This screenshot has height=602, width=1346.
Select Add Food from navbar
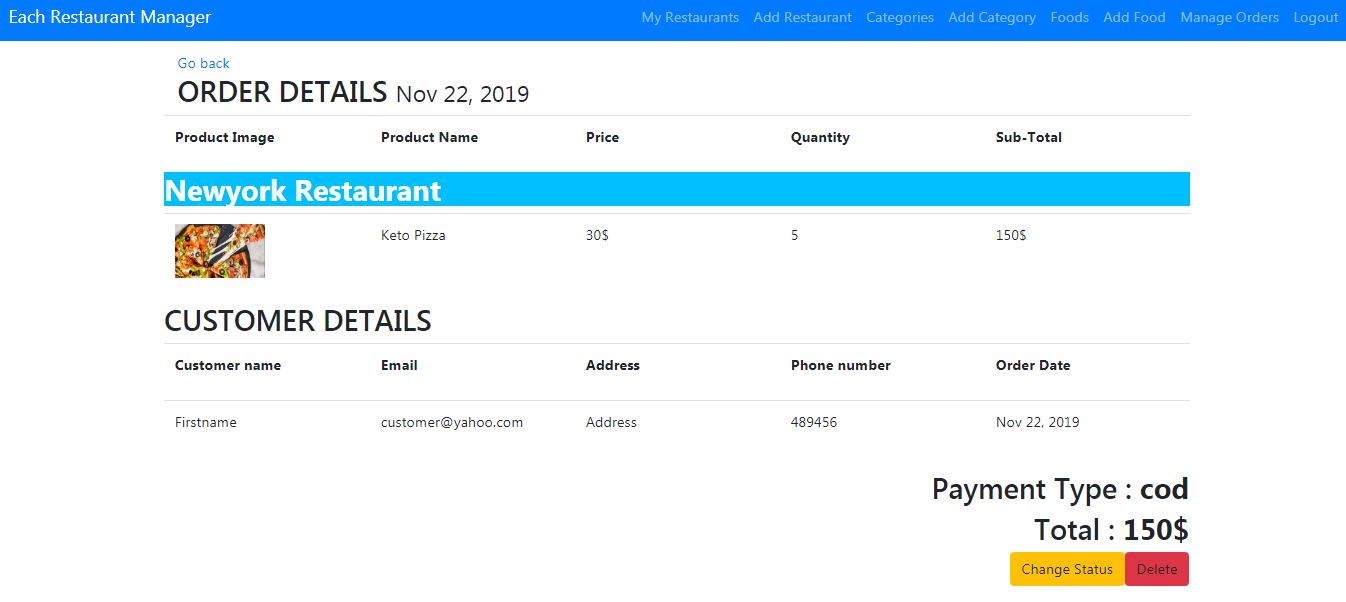[x=1134, y=17]
